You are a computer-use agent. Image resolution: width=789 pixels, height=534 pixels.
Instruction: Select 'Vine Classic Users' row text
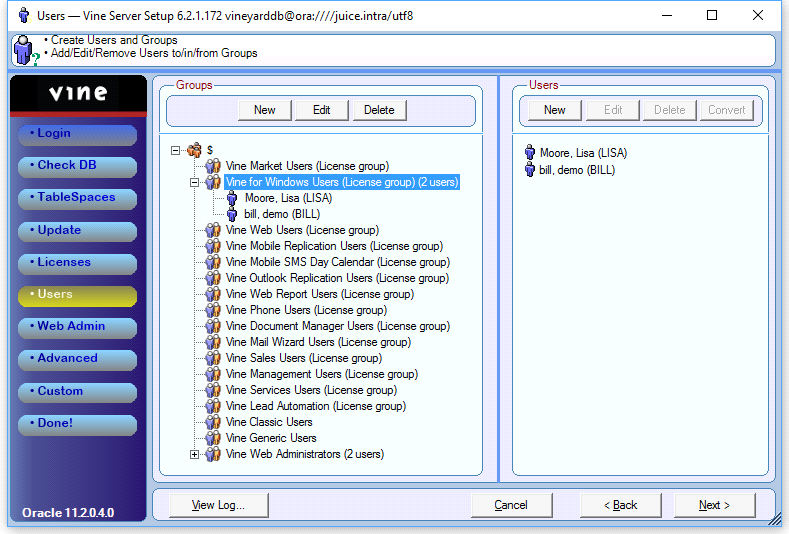269,422
